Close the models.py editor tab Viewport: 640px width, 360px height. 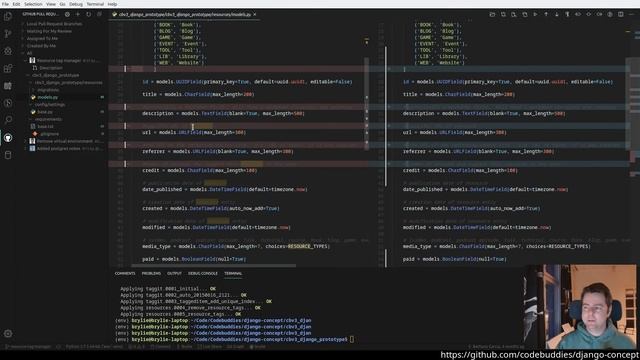(x=255, y=14)
